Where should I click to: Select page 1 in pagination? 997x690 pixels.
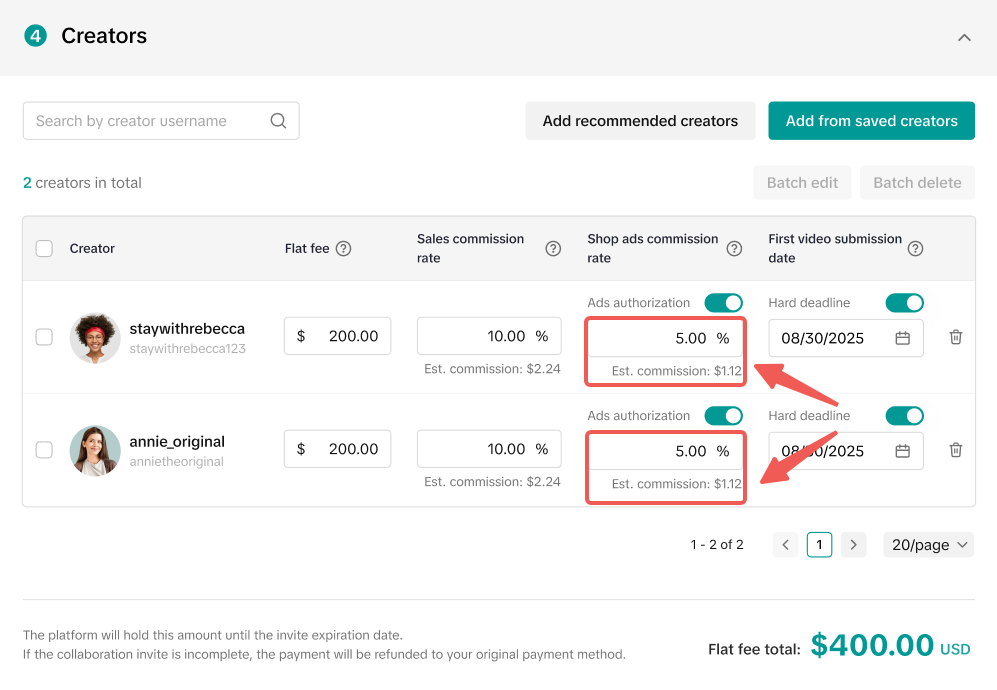(x=819, y=545)
